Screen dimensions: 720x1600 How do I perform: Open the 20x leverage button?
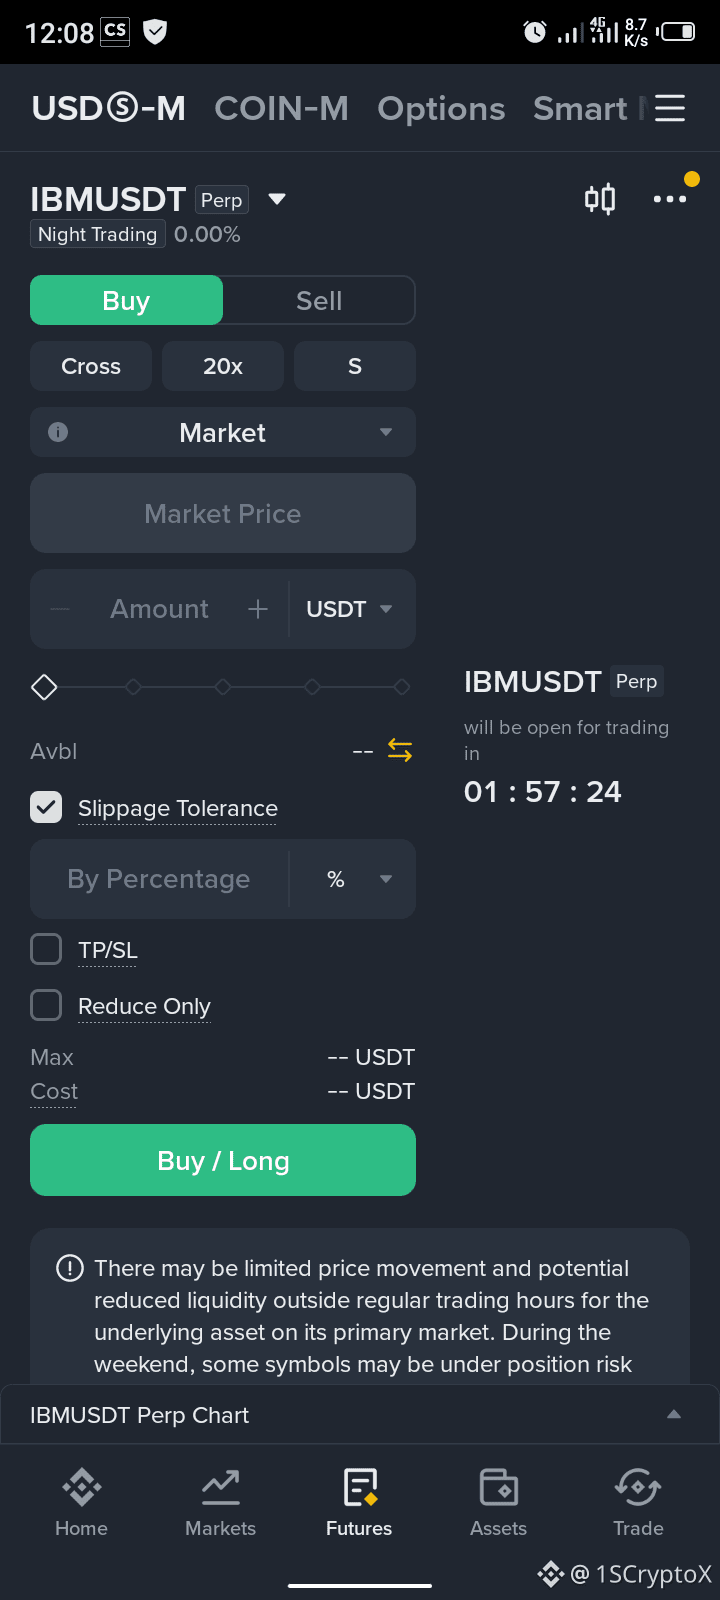[x=223, y=366]
